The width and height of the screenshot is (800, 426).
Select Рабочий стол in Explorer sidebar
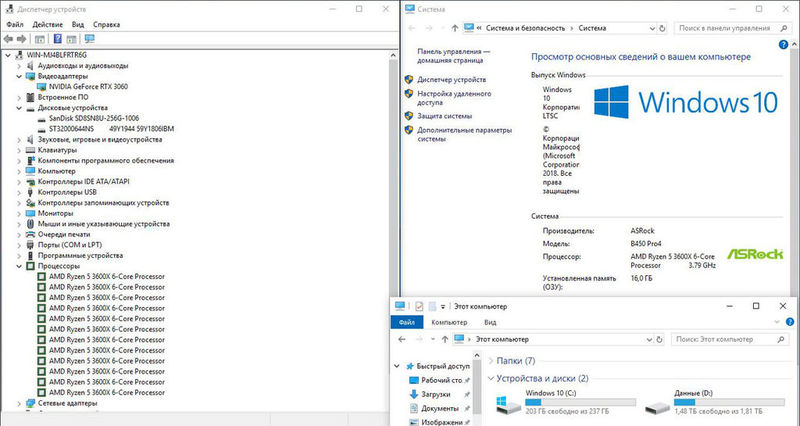(442, 381)
